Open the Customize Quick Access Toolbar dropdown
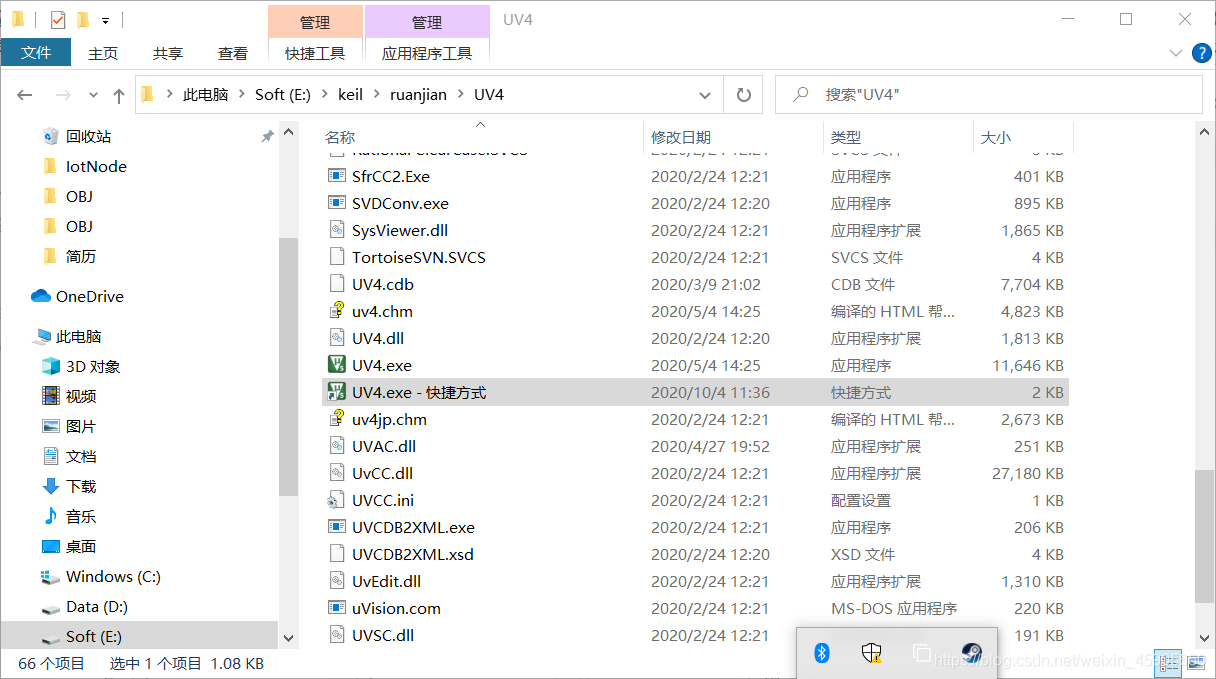 click(x=105, y=20)
